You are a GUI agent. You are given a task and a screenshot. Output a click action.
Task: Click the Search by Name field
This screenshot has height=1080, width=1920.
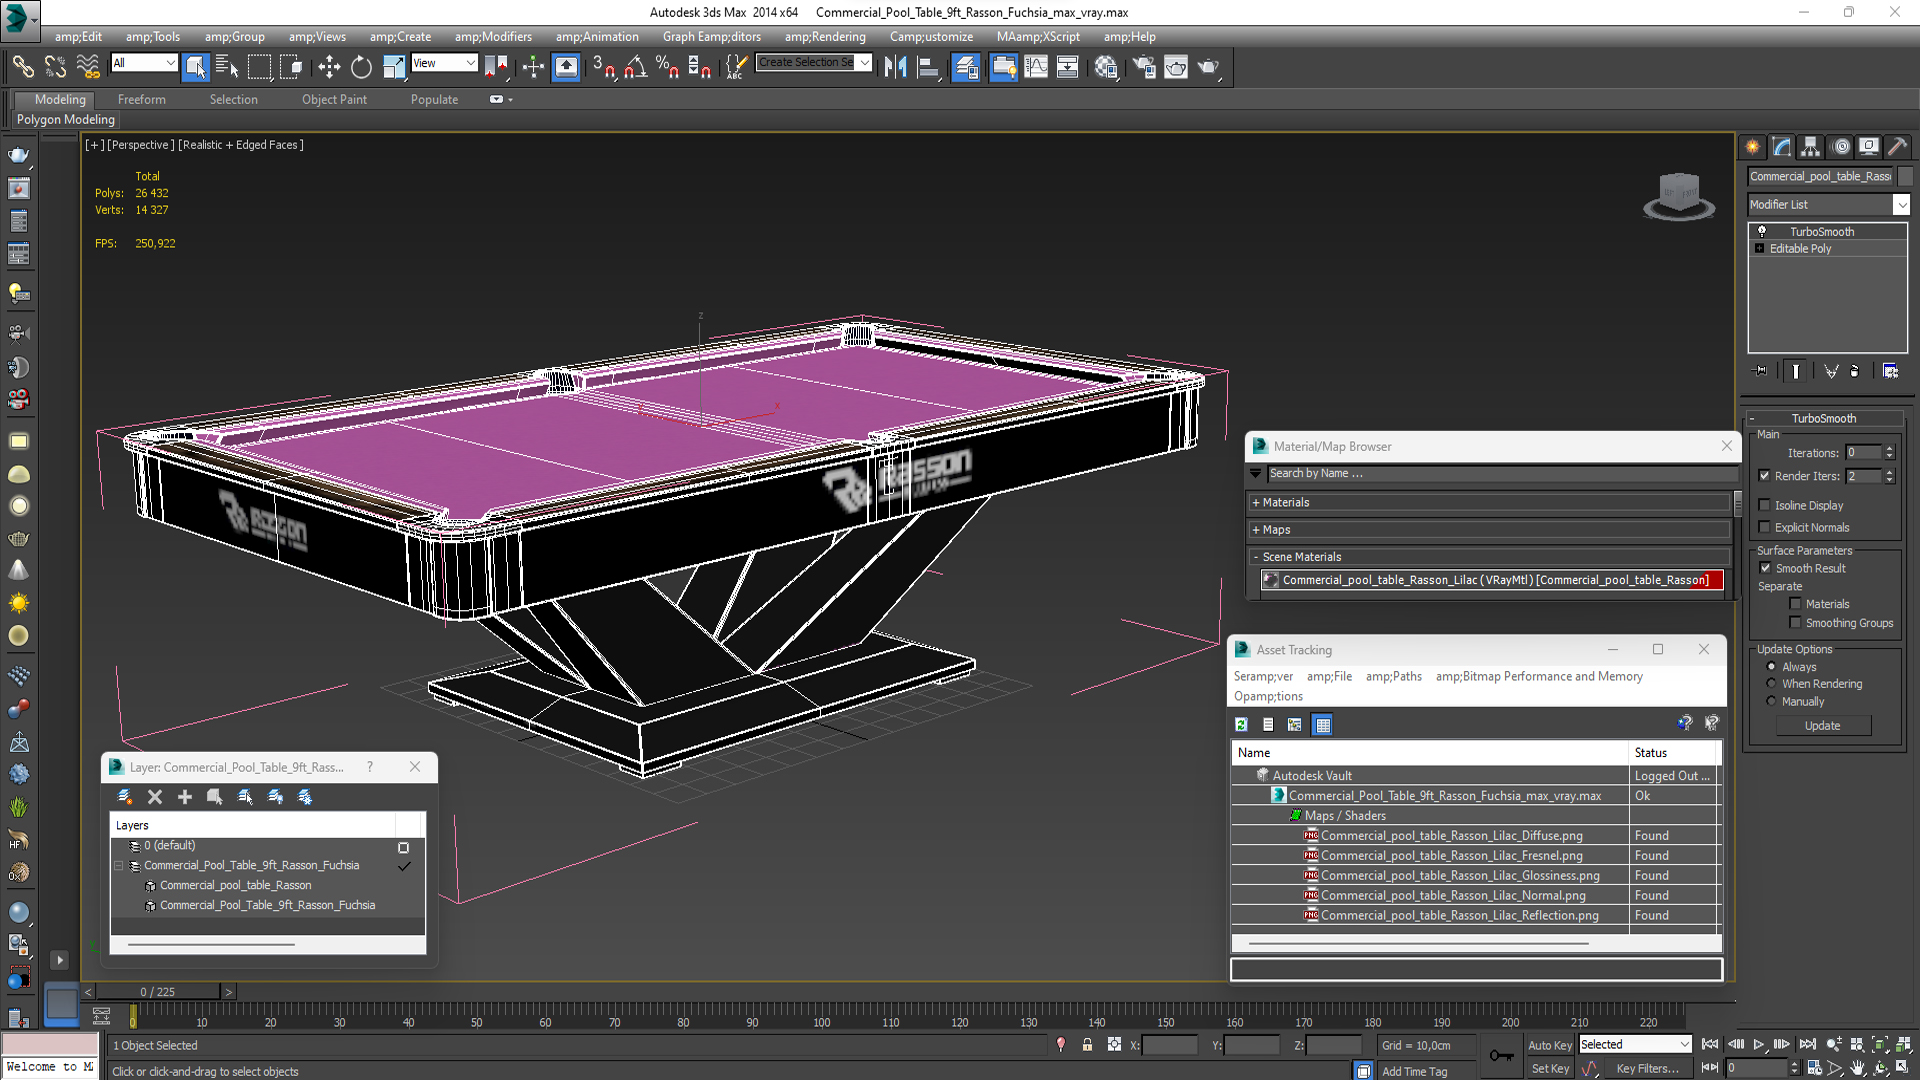point(1502,474)
